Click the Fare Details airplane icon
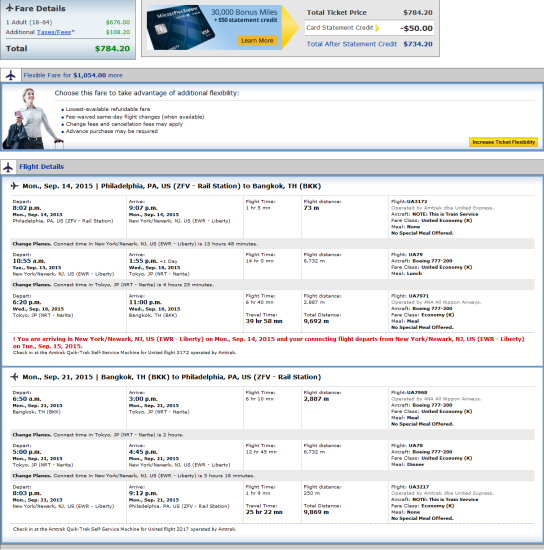 (9, 8)
